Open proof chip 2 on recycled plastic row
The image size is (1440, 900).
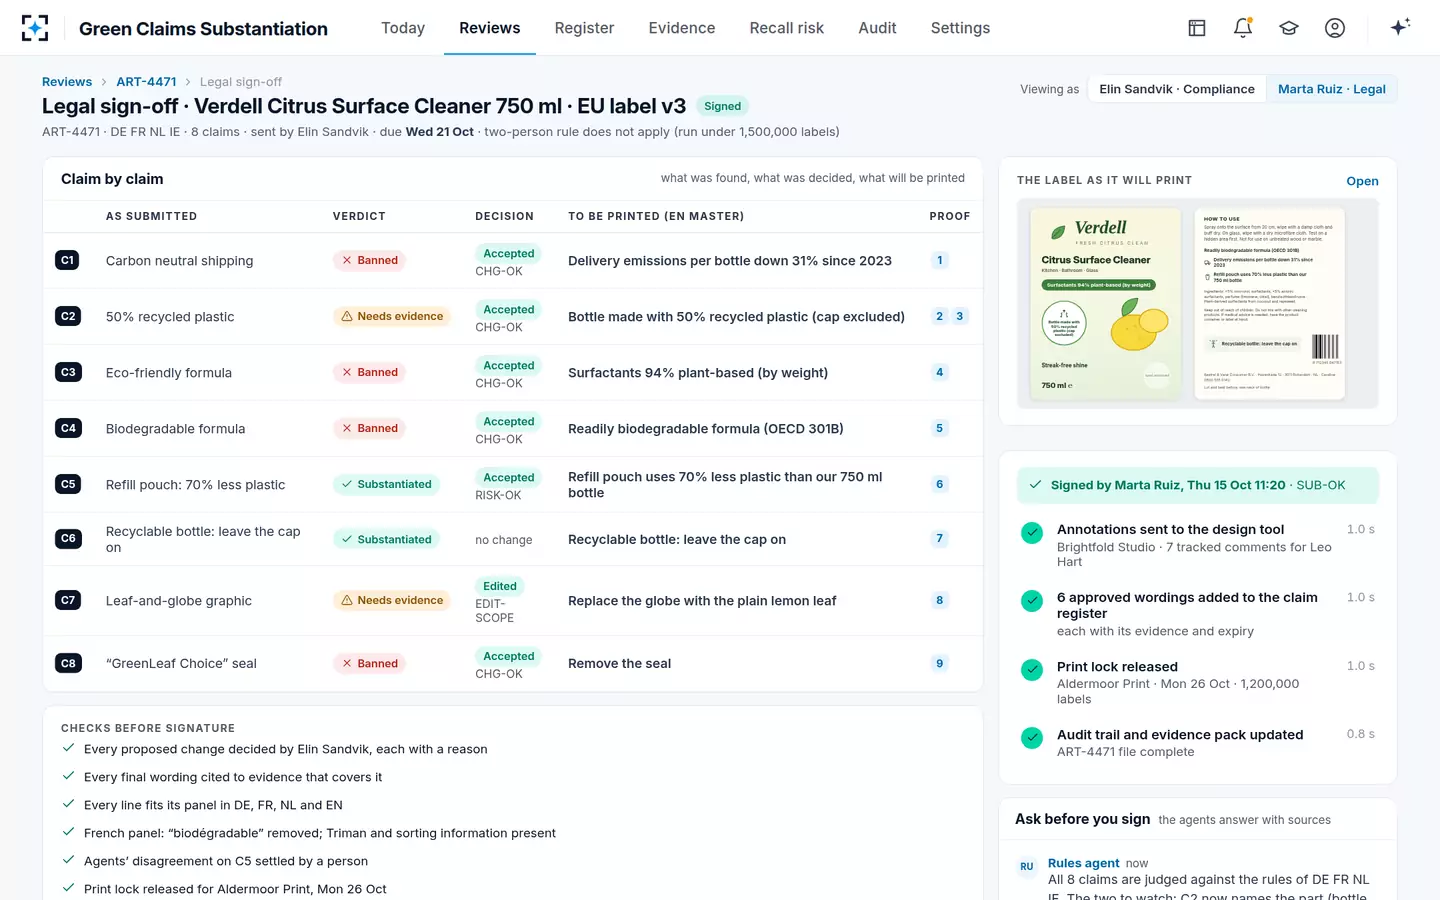pyautogui.click(x=940, y=316)
